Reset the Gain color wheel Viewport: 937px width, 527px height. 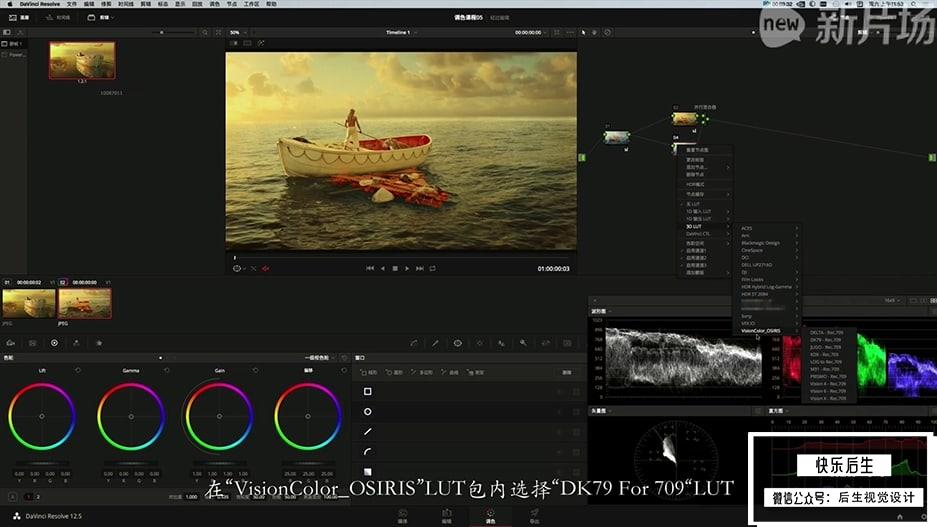tap(255, 370)
